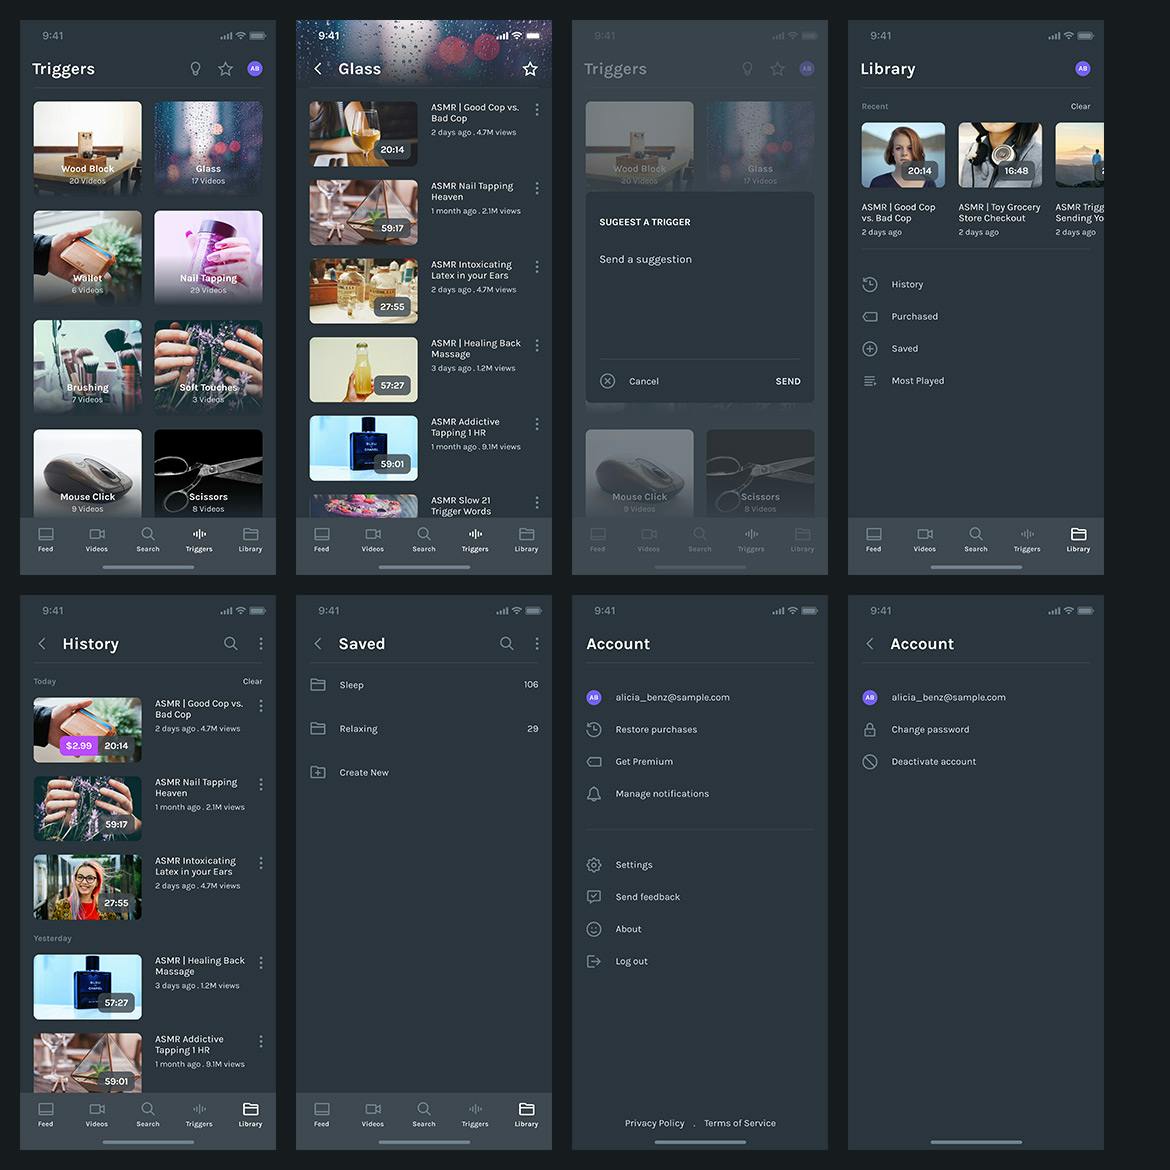The height and width of the screenshot is (1170, 1170).
Task: Tap back arrow on second Account screen
Action: (870, 643)
